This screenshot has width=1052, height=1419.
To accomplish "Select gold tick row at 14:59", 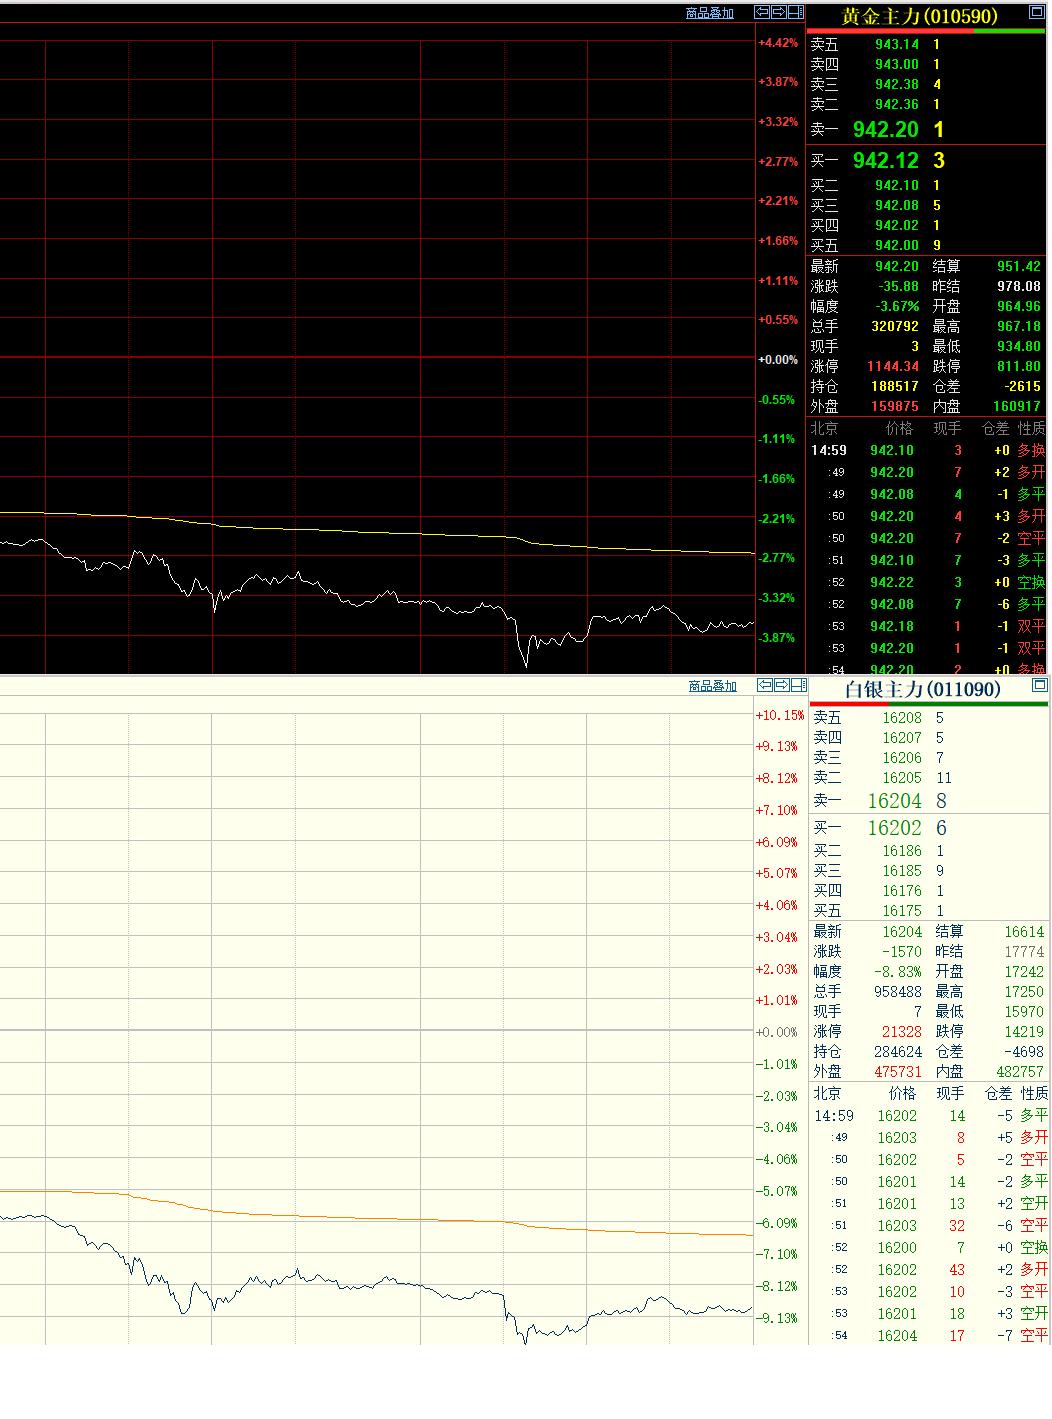I will pos(928,450).
